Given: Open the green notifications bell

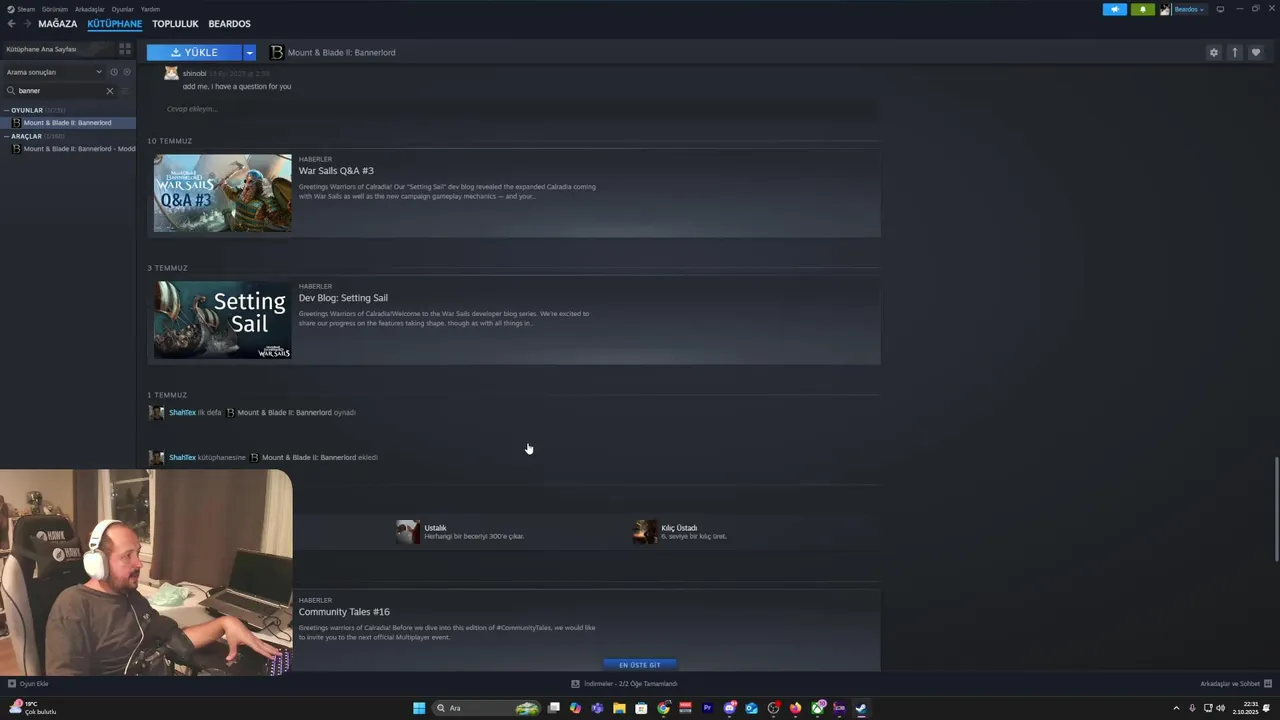Looking at the screenshot, I should tap(1142, 9).
